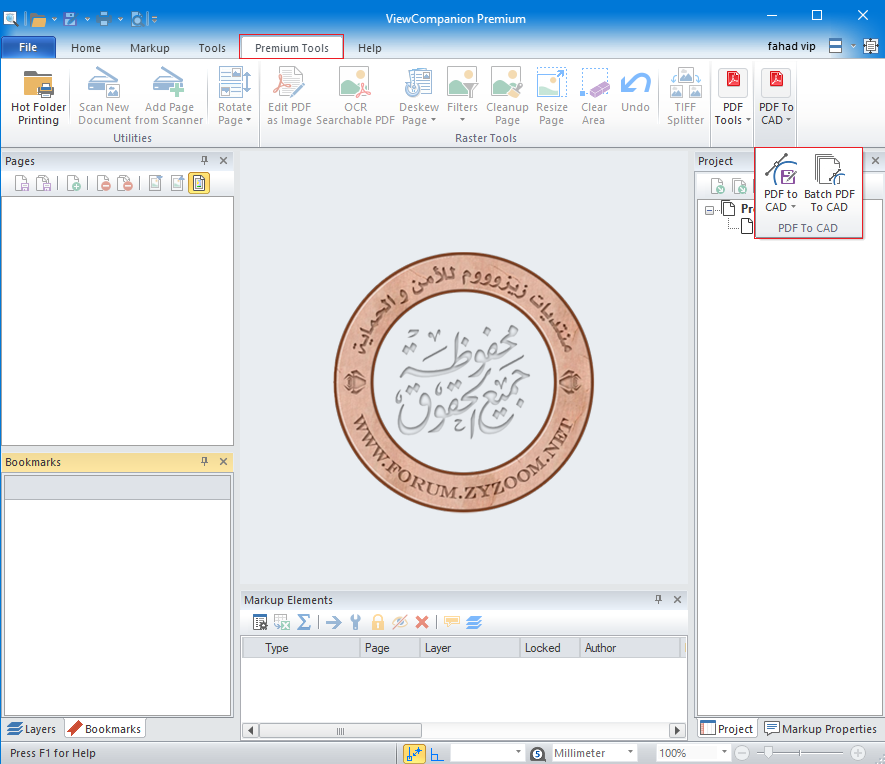The width and height of the screenshot is (885, 764).
Task: Collapse the project tree node
Action: 709,210
